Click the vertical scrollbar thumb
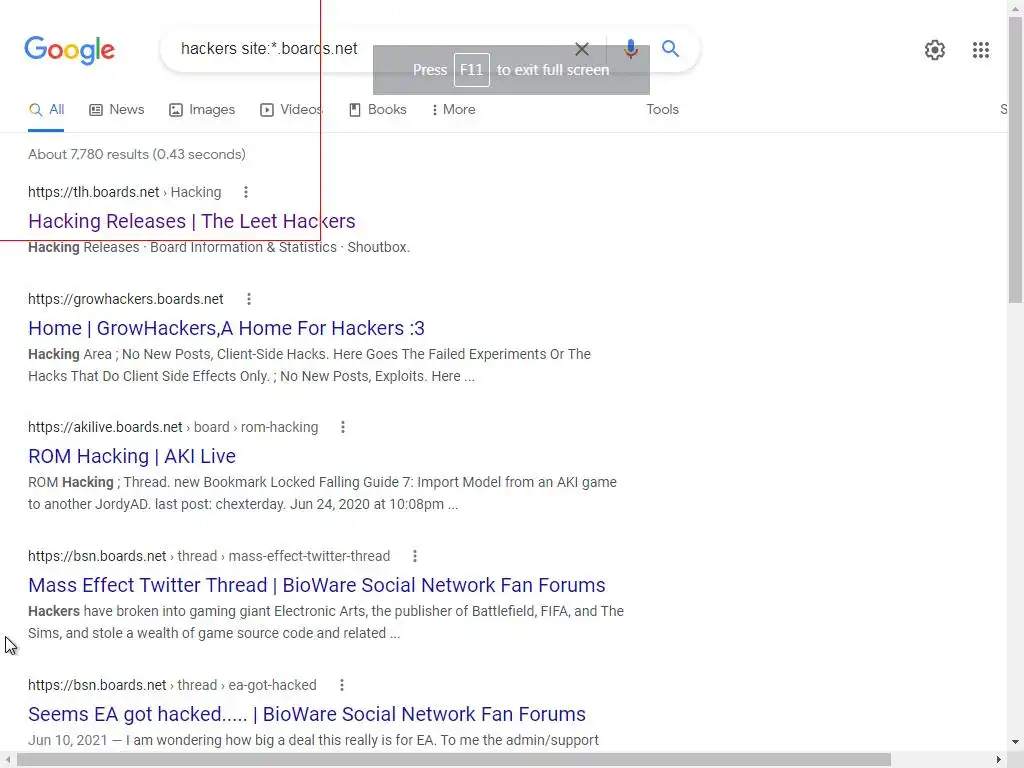The width and height of the screenshot is (1024, 768). [x=1016, y=160]
